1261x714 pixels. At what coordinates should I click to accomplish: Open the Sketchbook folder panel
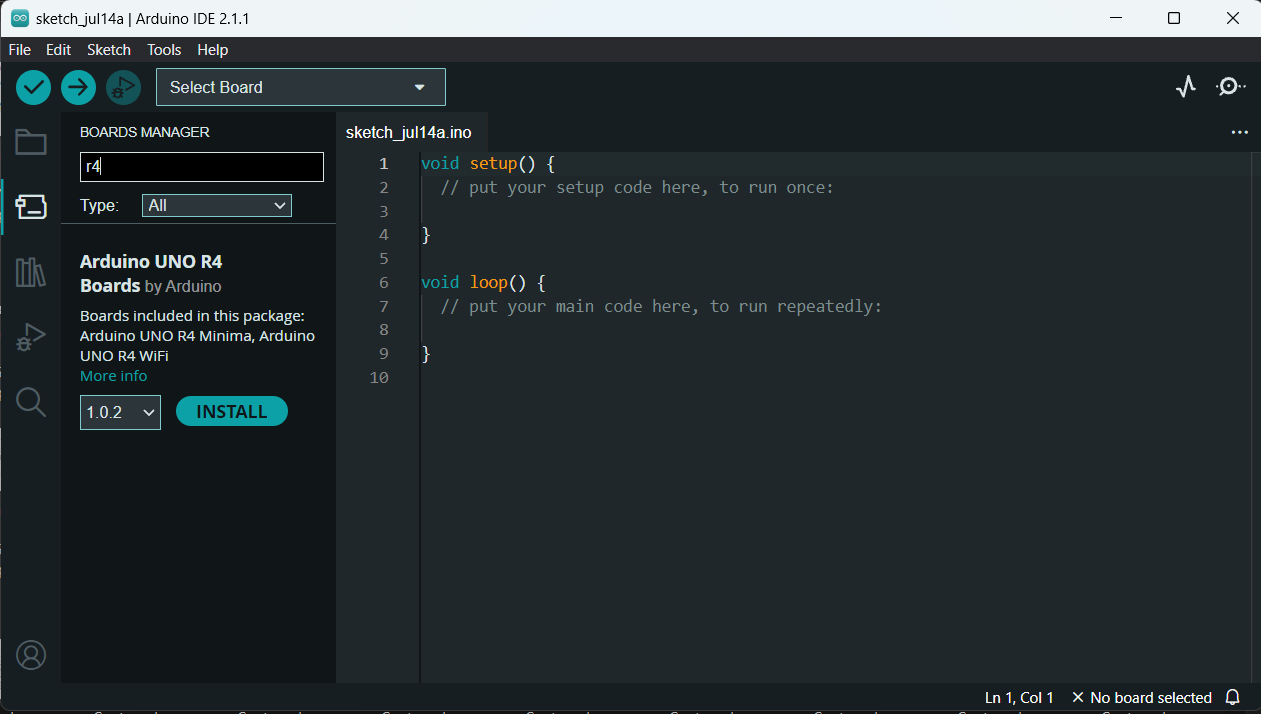[x=31, y=143]
